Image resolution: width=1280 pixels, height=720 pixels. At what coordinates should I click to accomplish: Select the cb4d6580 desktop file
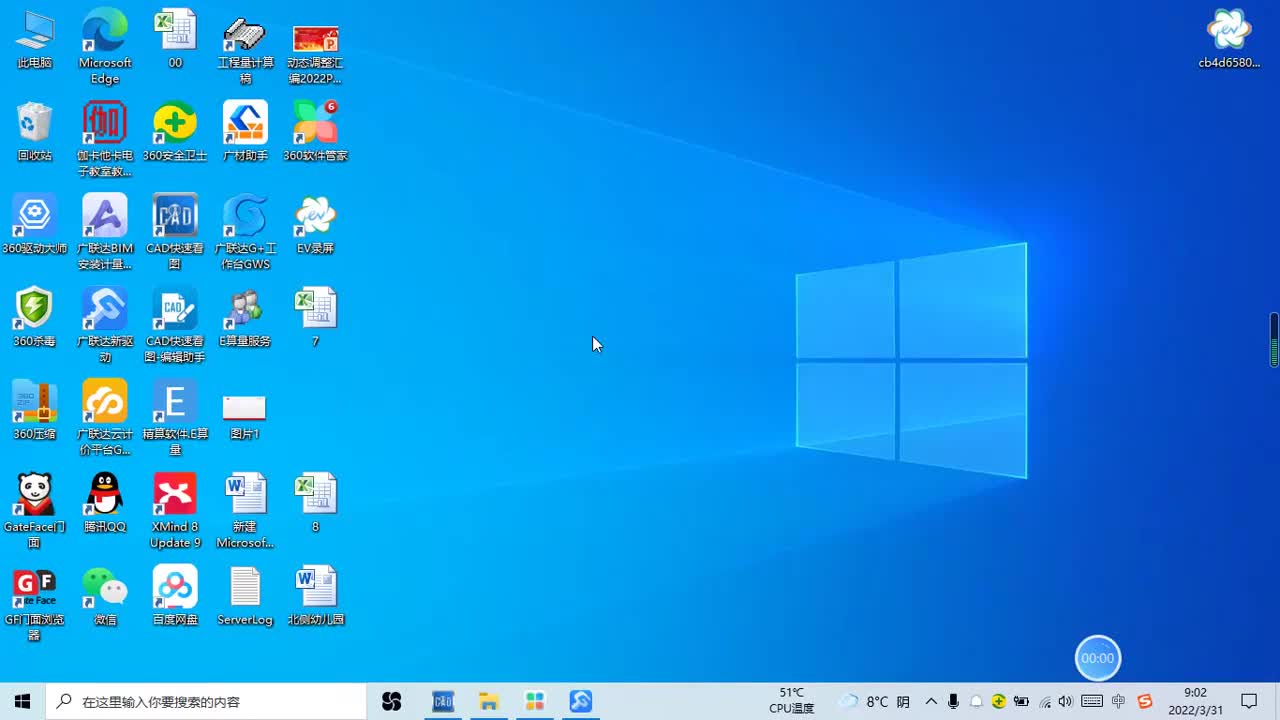tap(1229, 40)
